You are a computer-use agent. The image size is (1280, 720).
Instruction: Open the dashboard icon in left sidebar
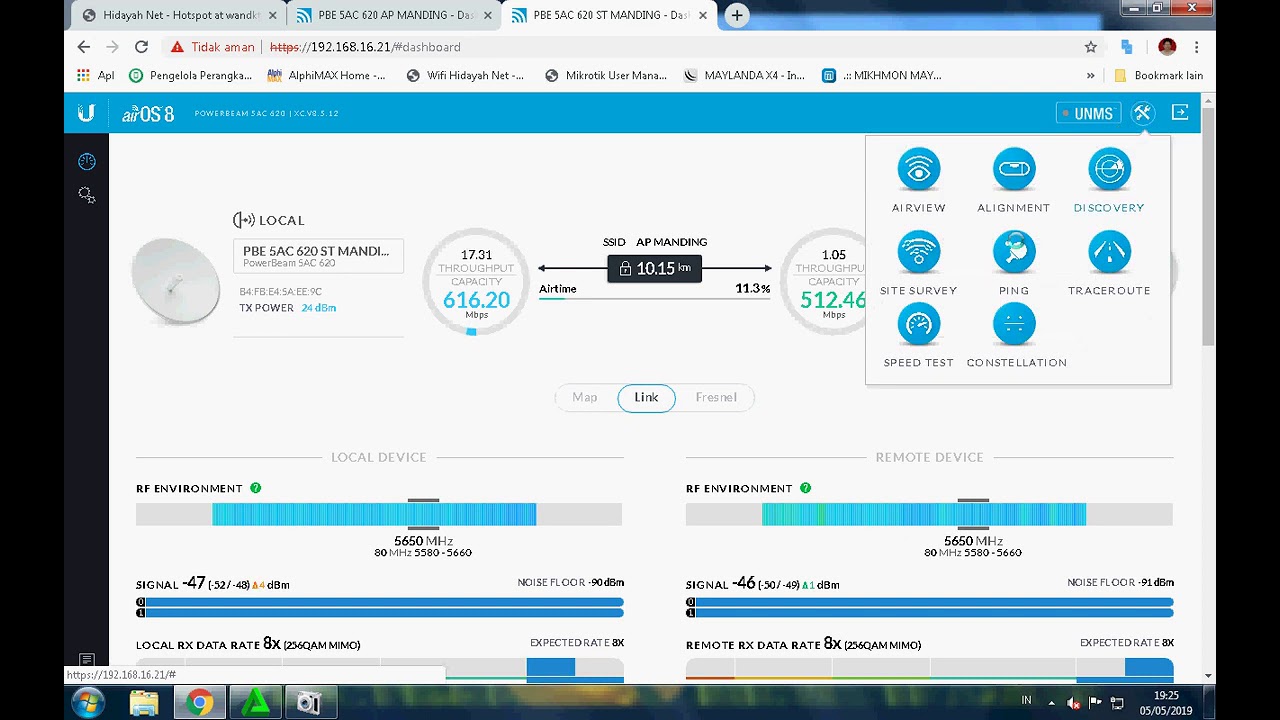point(87,162)
